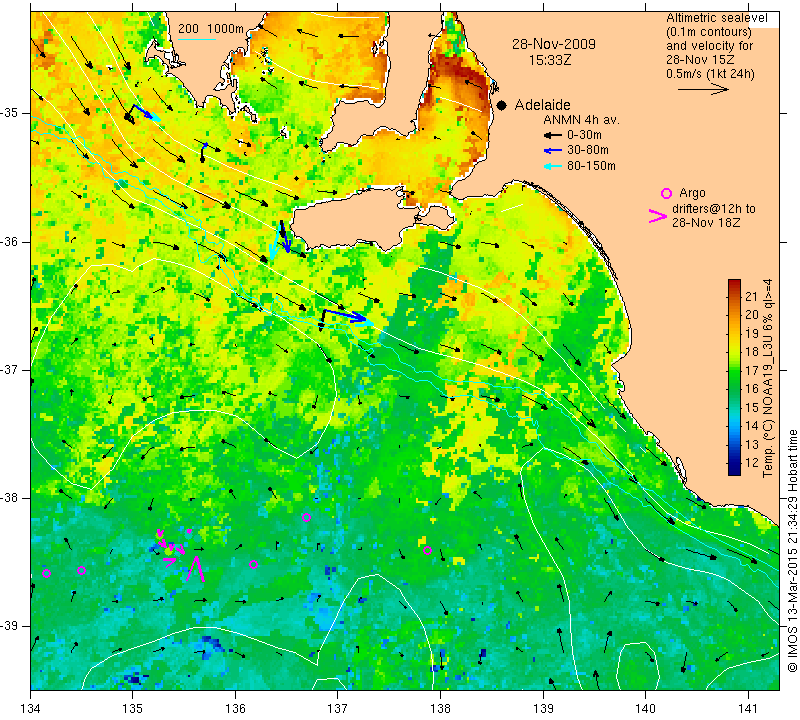This screenshot has width=800, height=720.
Task: Click the long blue current arrow near 137
Action: 343,316
